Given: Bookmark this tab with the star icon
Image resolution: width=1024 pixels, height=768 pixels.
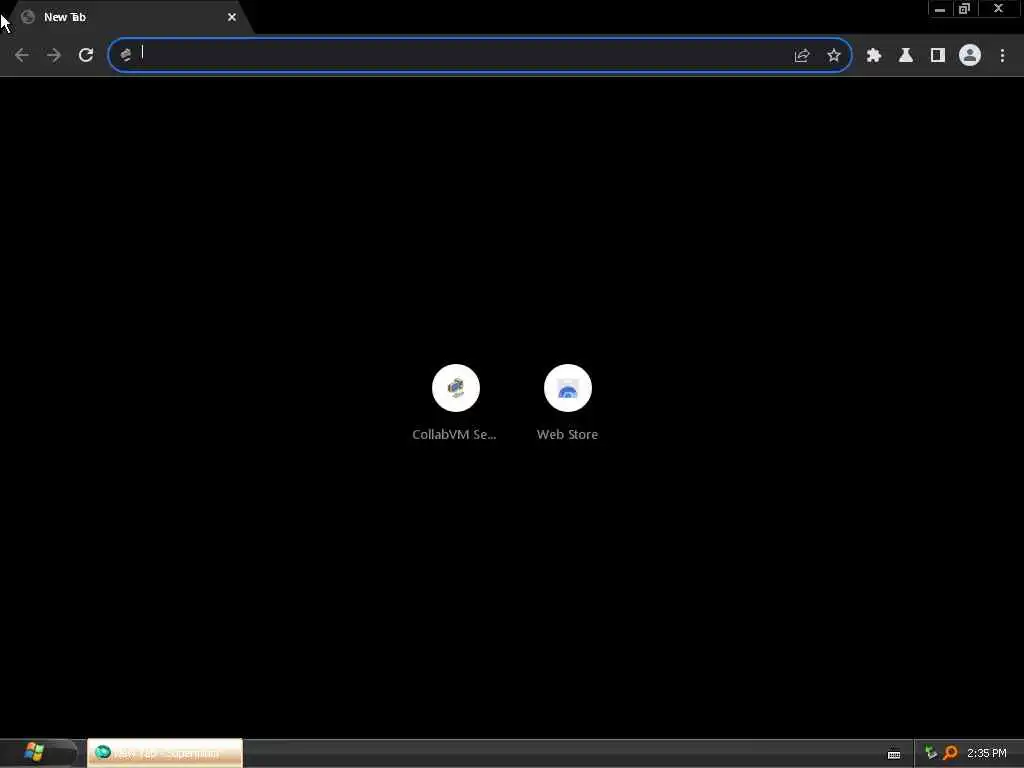Looking at the screenshot, I should tap(834, 56).
